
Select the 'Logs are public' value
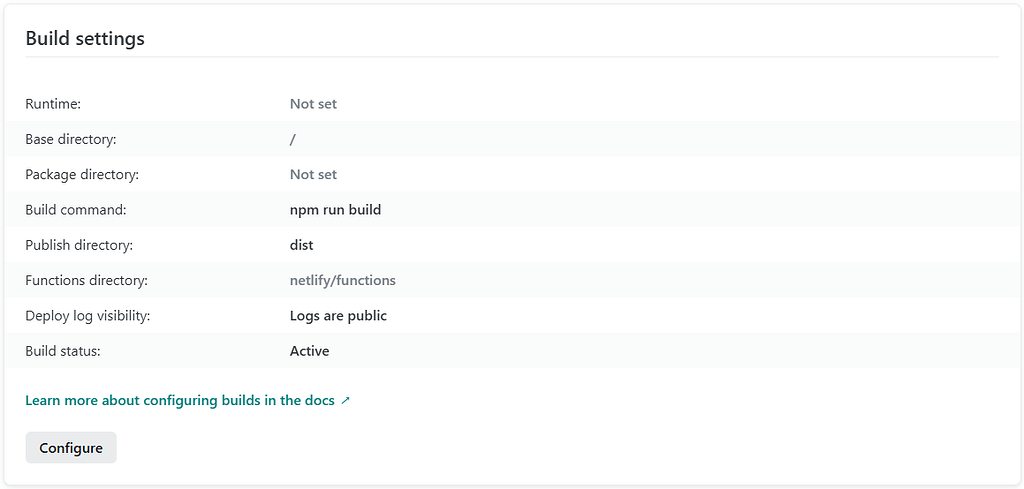[338, 315]
